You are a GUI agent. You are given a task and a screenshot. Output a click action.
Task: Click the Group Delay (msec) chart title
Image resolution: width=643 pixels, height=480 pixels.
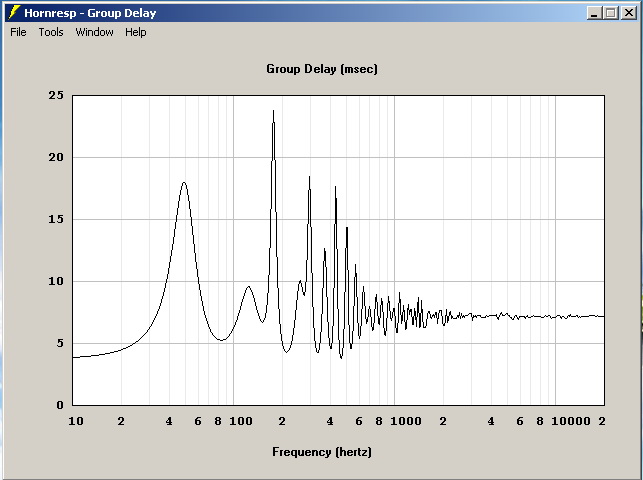click(322, 69)
